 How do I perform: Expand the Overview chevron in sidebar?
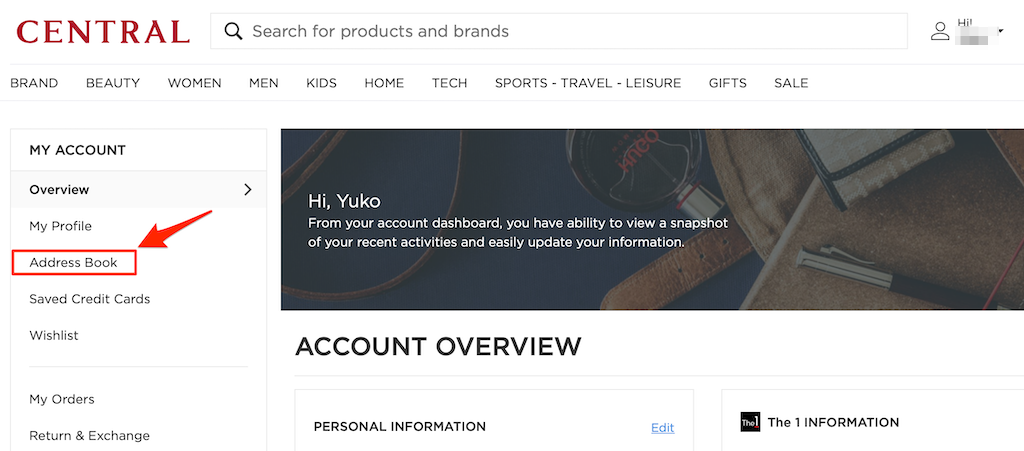pos(248,189)
